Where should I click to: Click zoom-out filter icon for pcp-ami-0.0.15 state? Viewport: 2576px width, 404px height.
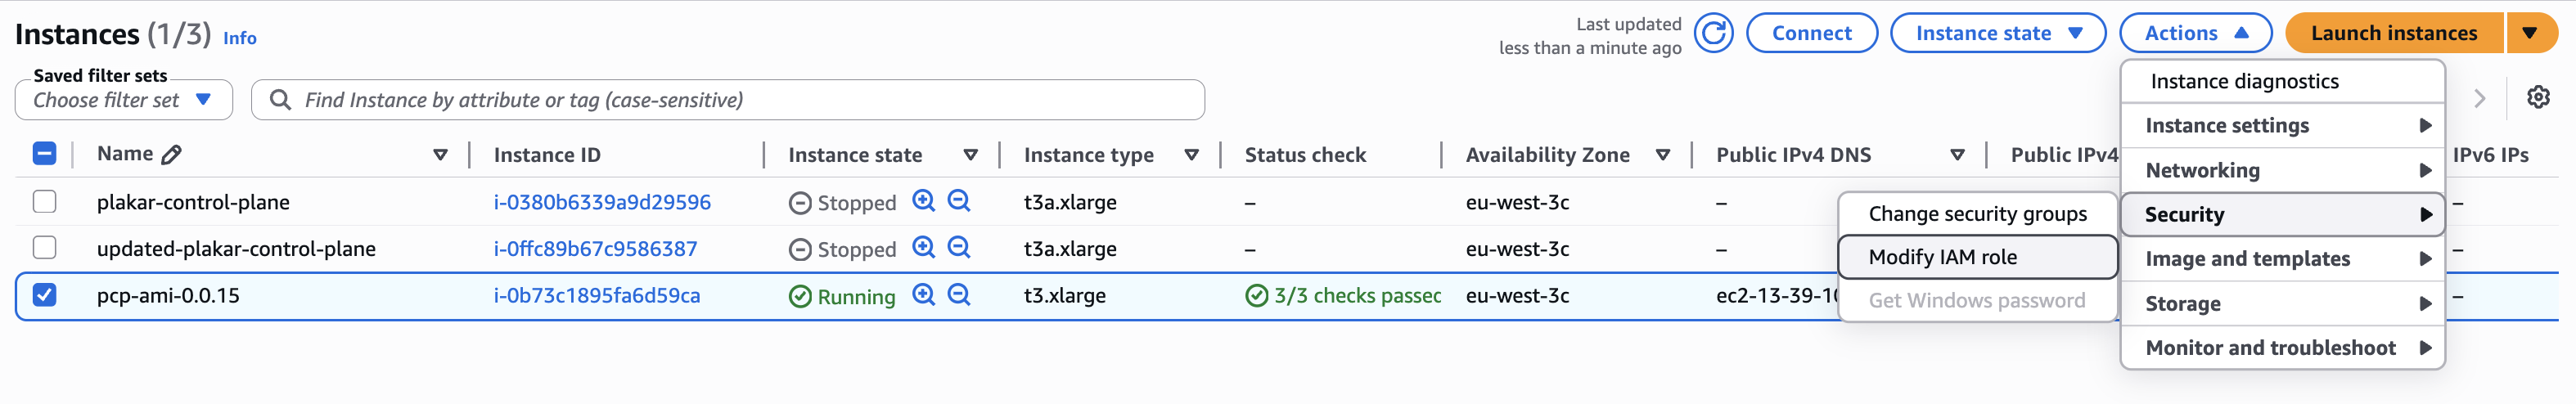pyautogui.click(x=959, y=294)
